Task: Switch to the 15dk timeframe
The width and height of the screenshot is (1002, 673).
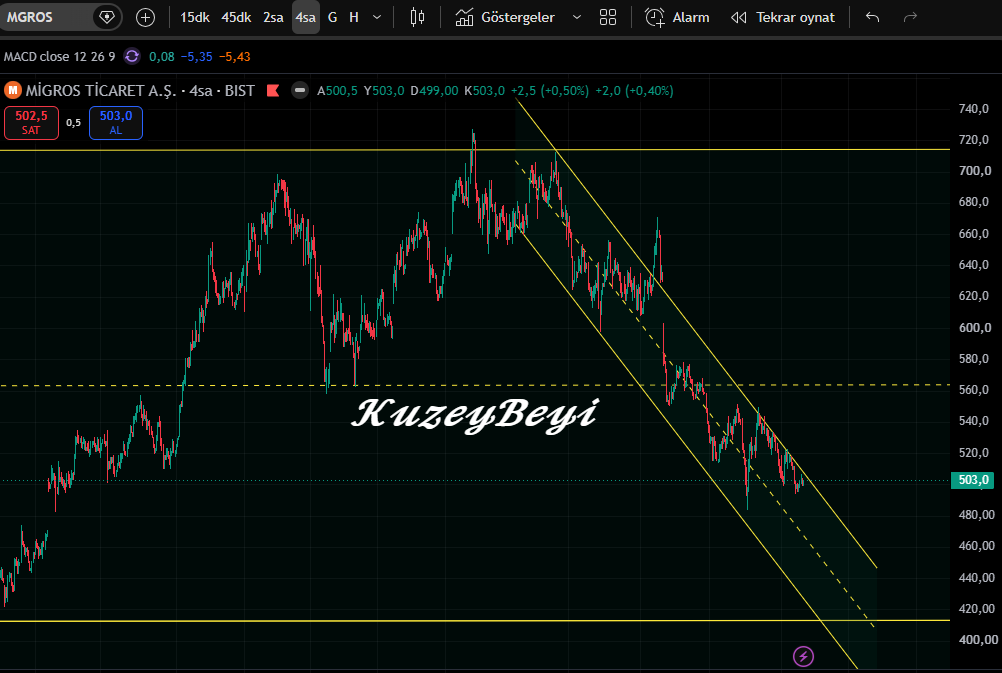Action: pyautogui.click(x=195, y=17)
